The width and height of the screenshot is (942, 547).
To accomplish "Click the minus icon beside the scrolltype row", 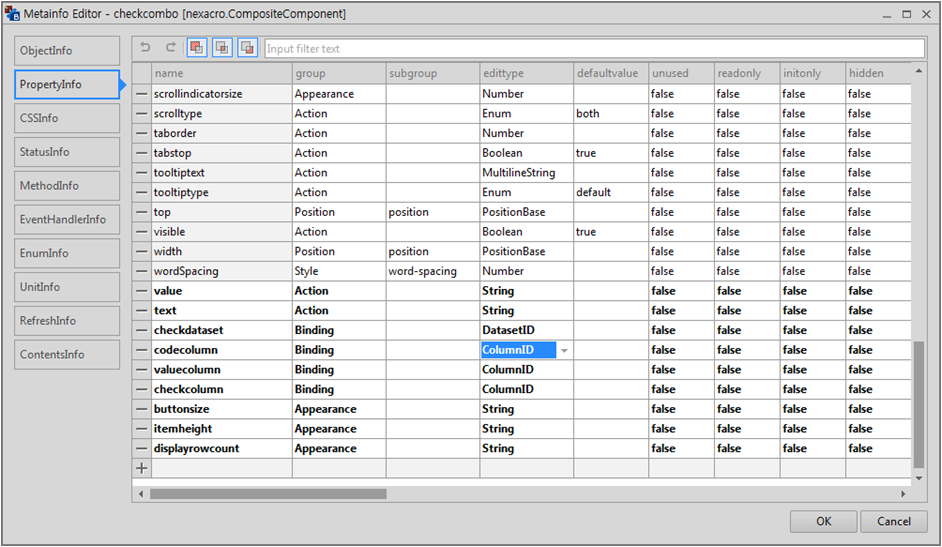I will [141, 114].
